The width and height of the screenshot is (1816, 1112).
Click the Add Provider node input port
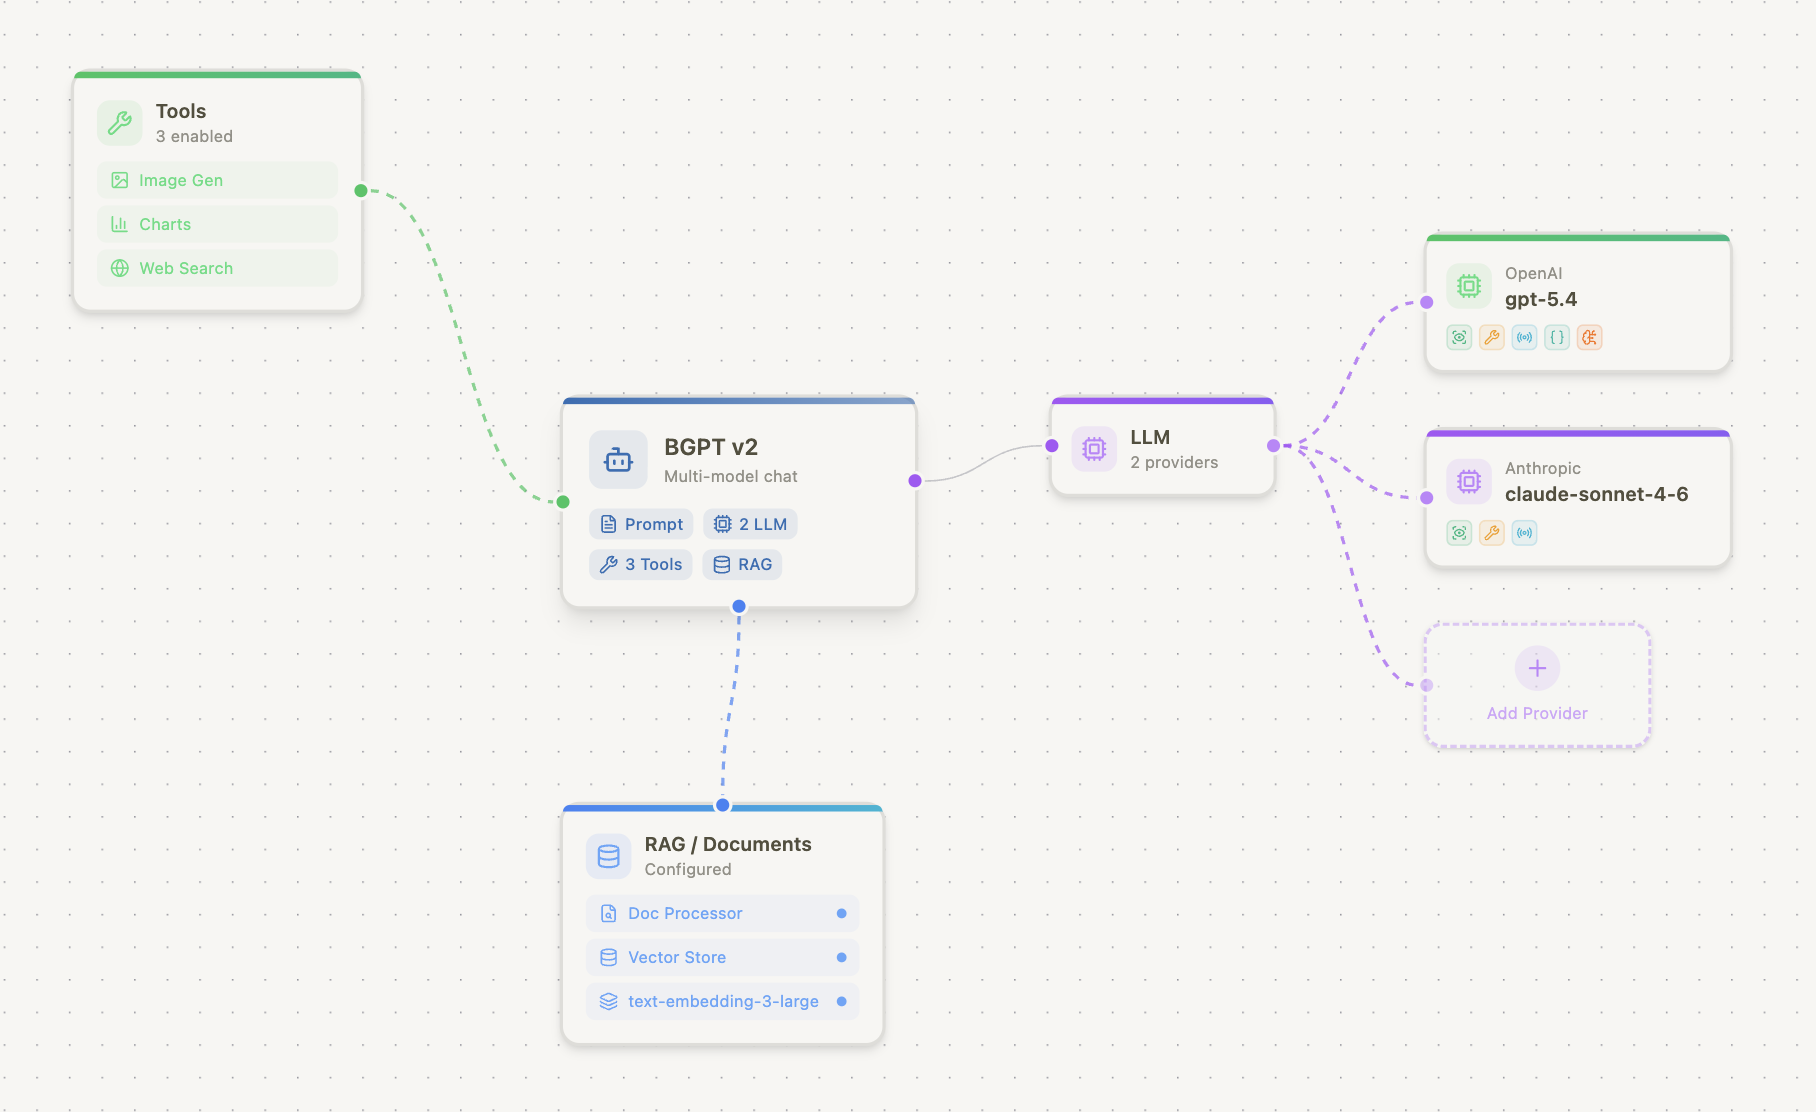1427,685
